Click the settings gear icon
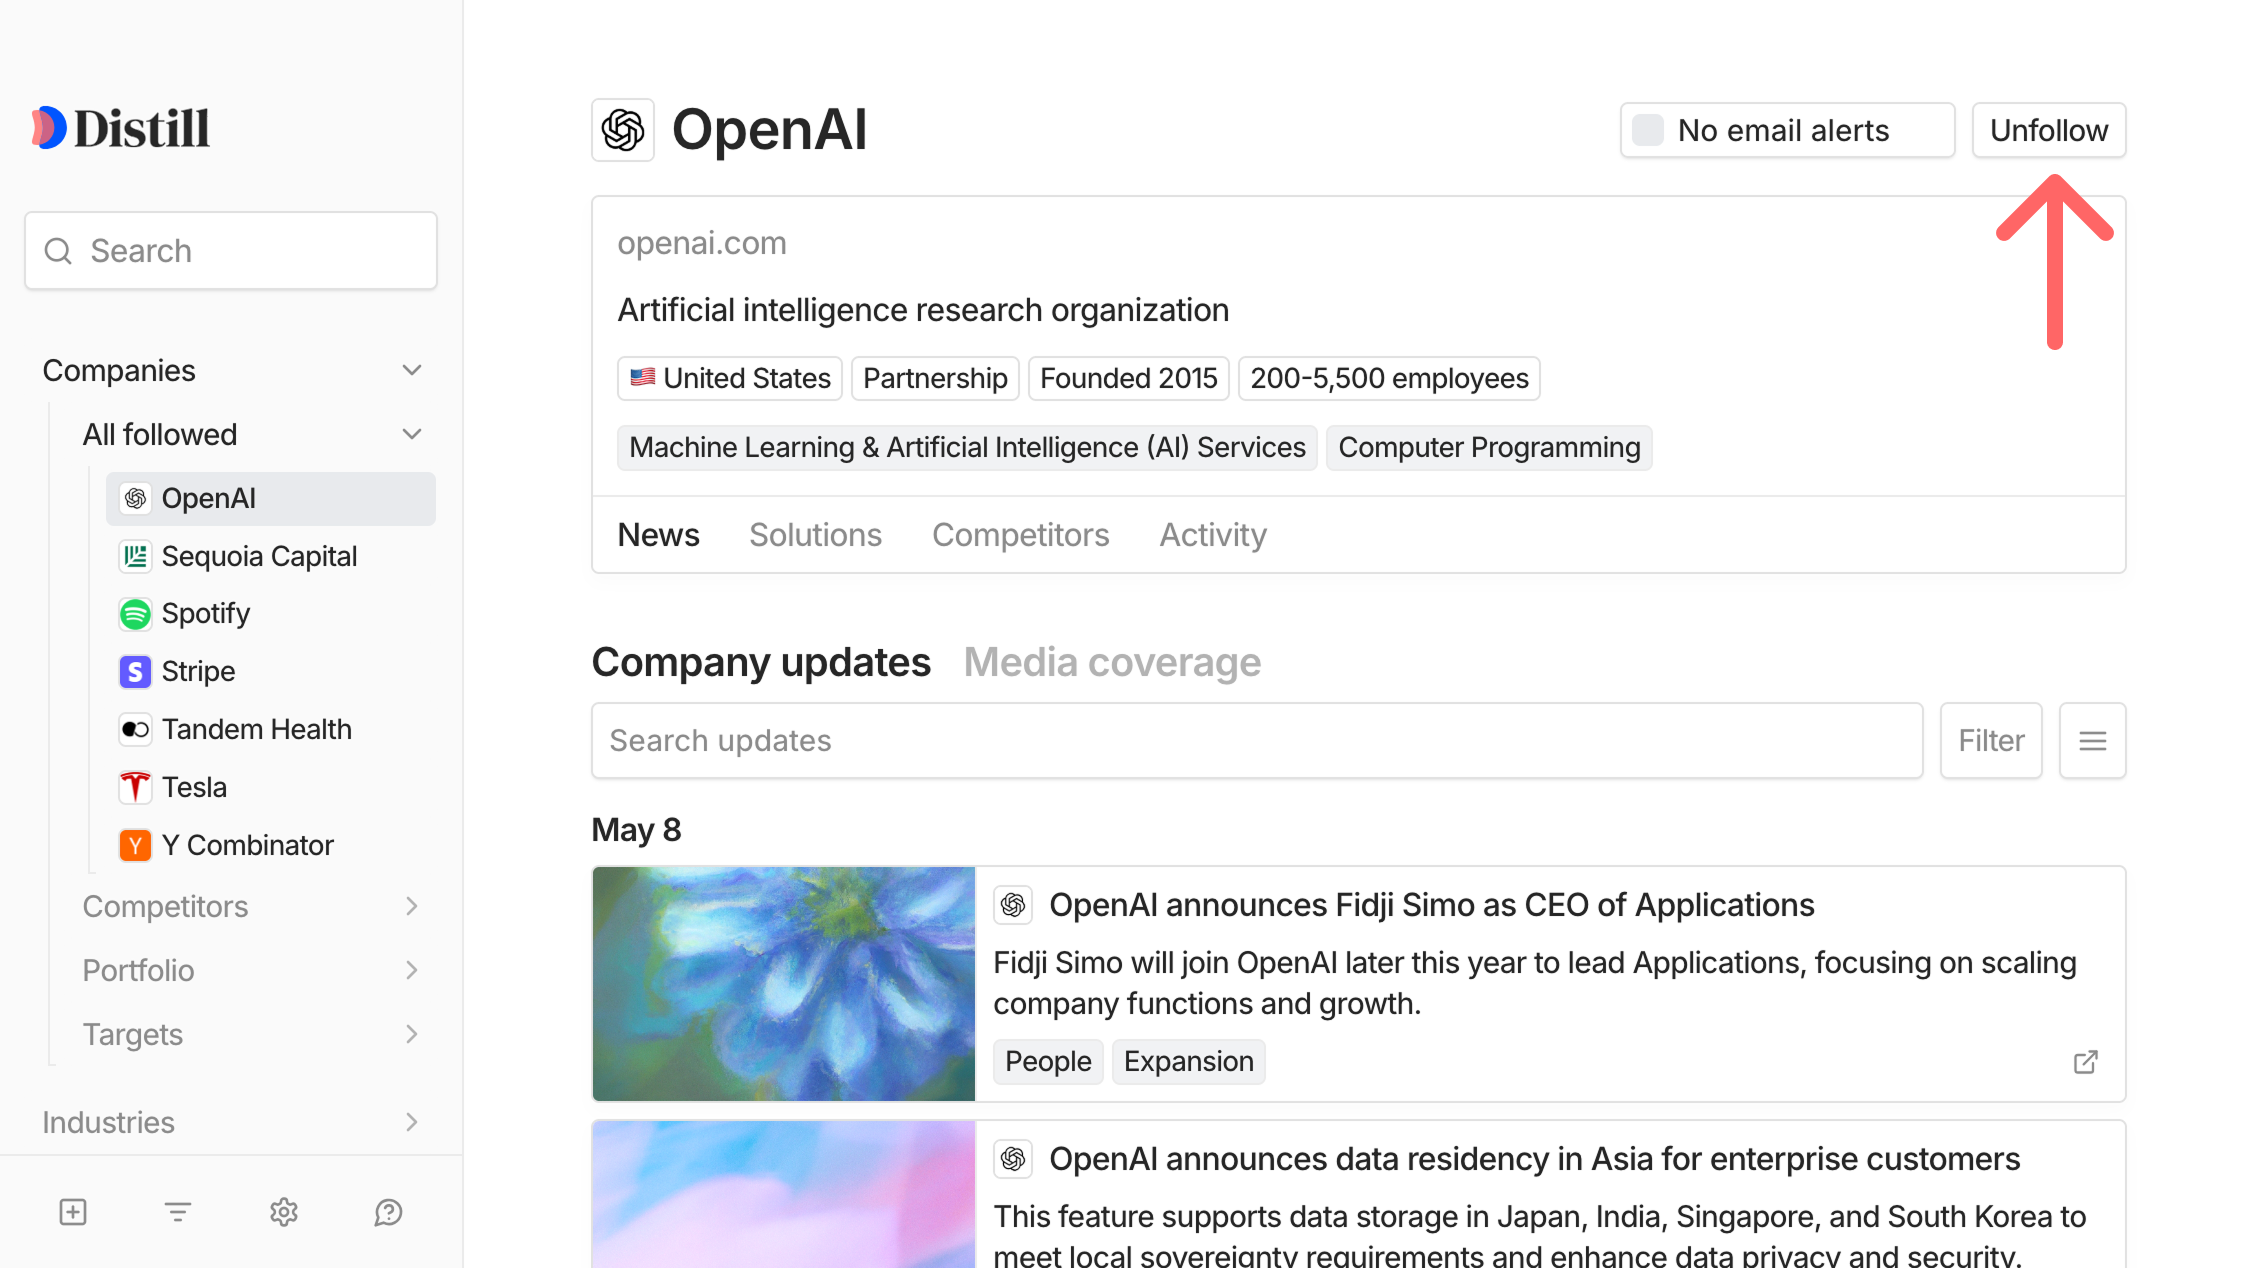The width and height of the screenshot is (2254, 1268). tap(283, 1212)
